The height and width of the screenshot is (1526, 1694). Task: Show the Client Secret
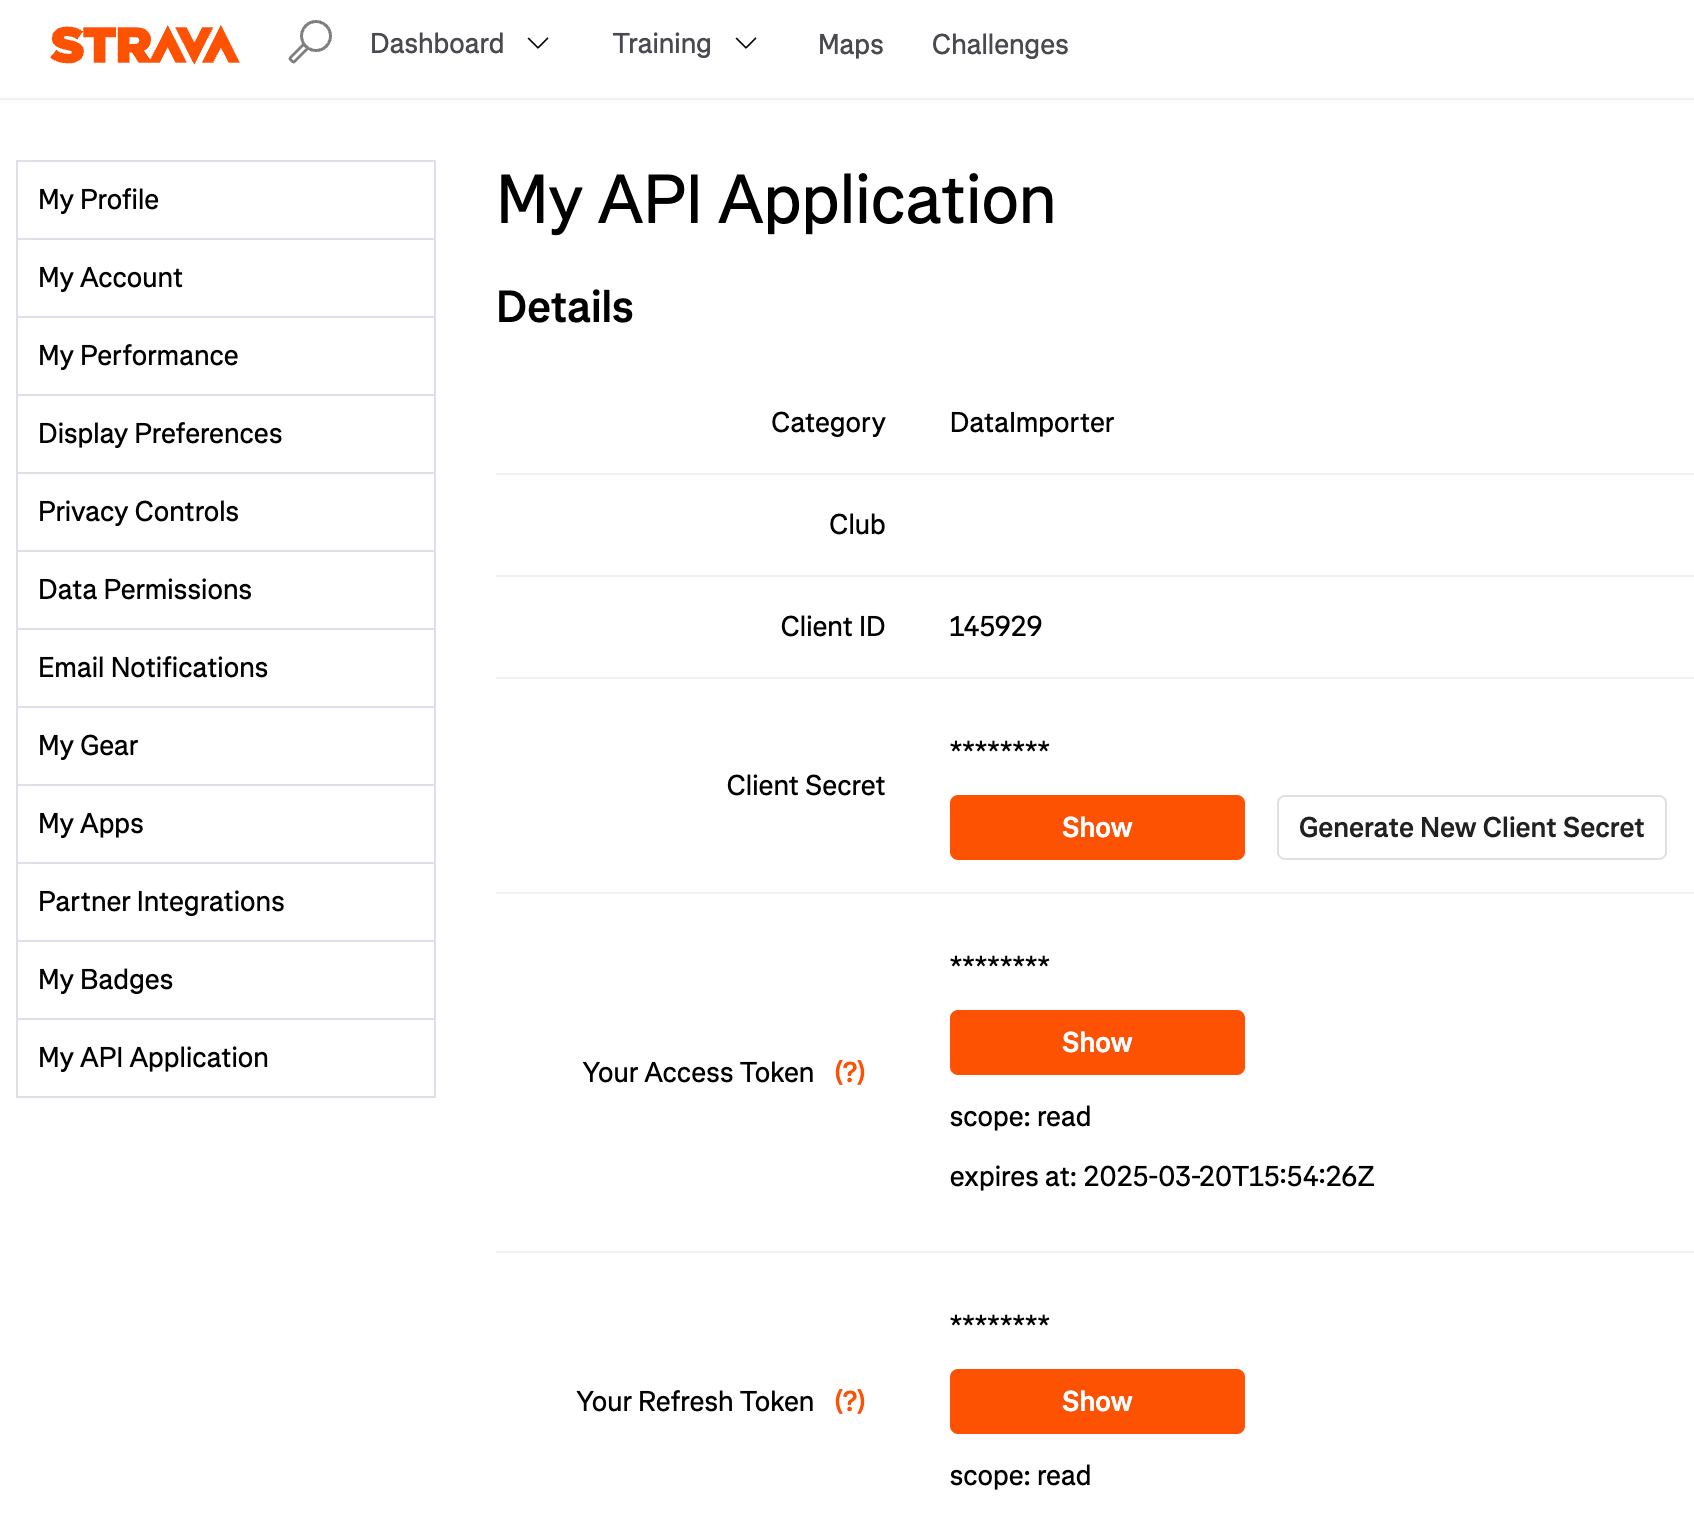(1097, 827)
